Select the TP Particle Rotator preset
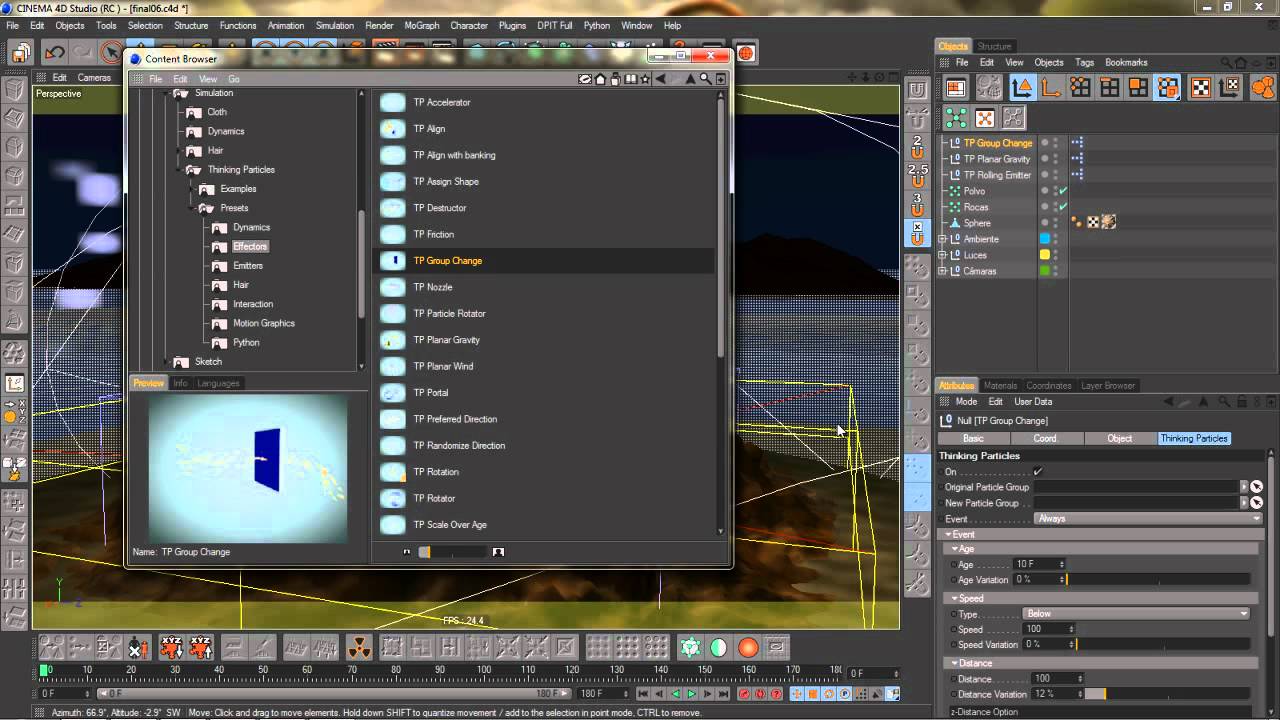The image size is (1280, 720). coord(449,313)
